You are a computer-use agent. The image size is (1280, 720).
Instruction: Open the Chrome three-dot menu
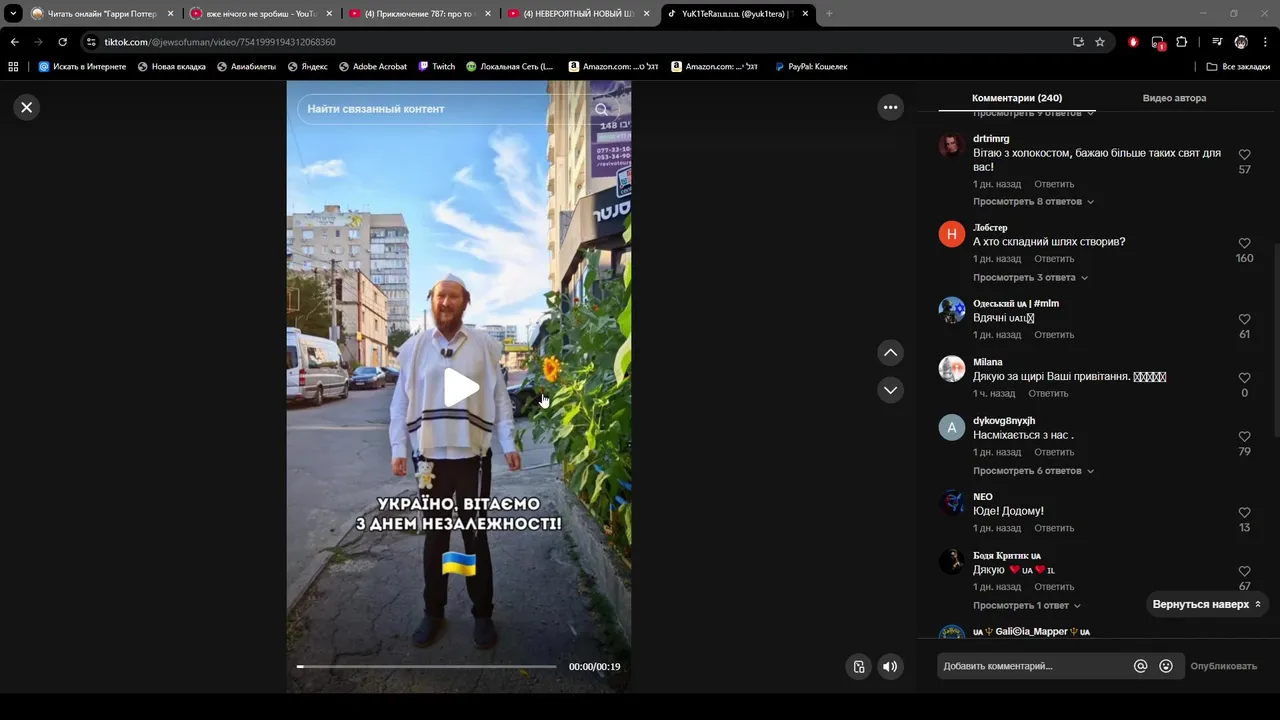tap(1265, 42)
